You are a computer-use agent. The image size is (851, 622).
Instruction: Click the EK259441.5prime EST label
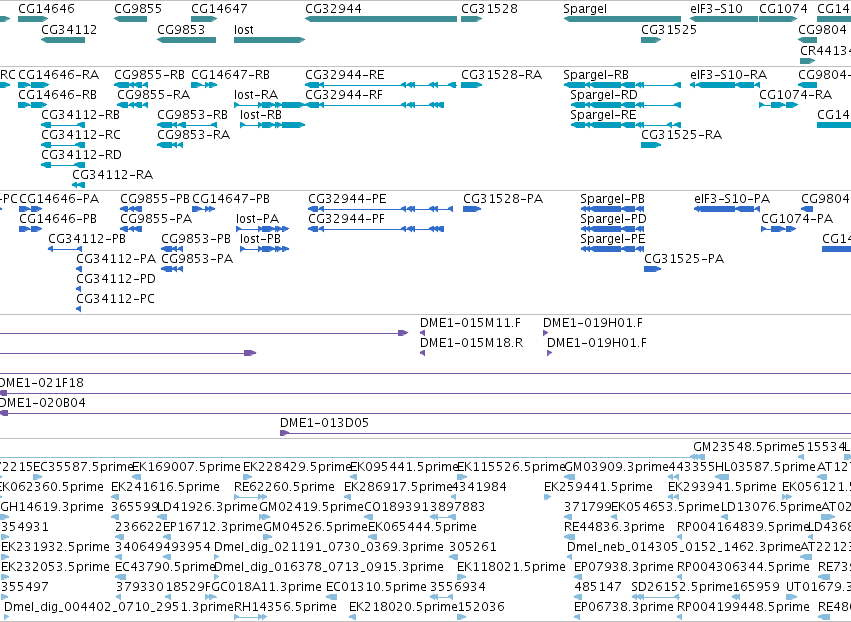point(599,487)
